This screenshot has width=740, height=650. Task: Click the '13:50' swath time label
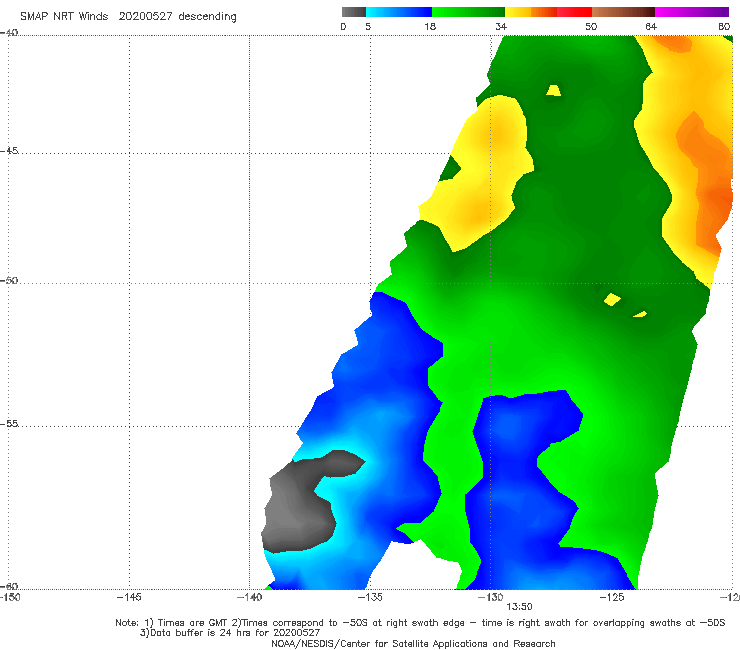point(519,607)
